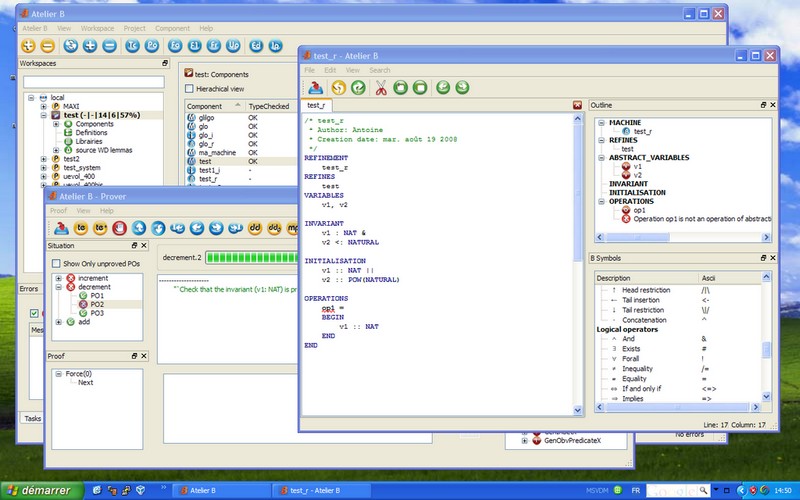This screenshot has height=500, width=800.
Task: Click the scissors cut icon in editor
Action: click(x=381, y=88)
